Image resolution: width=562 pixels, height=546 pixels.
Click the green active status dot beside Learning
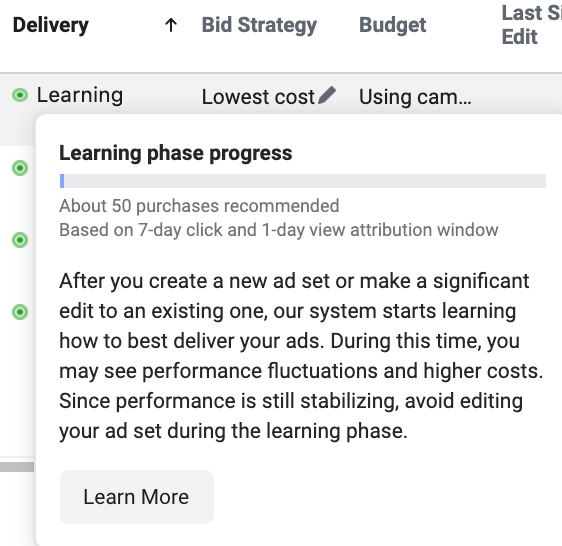20,95
